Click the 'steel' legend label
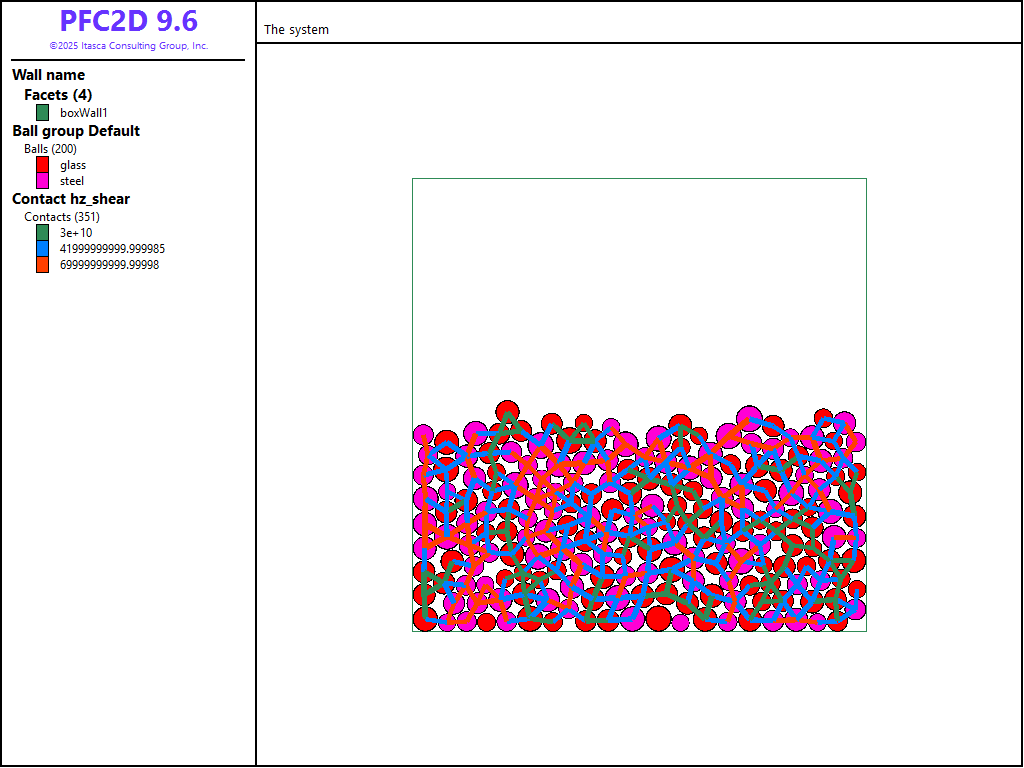Viewport: 1024px width, 768px height. pyautogui.click(x=72, y=181)
